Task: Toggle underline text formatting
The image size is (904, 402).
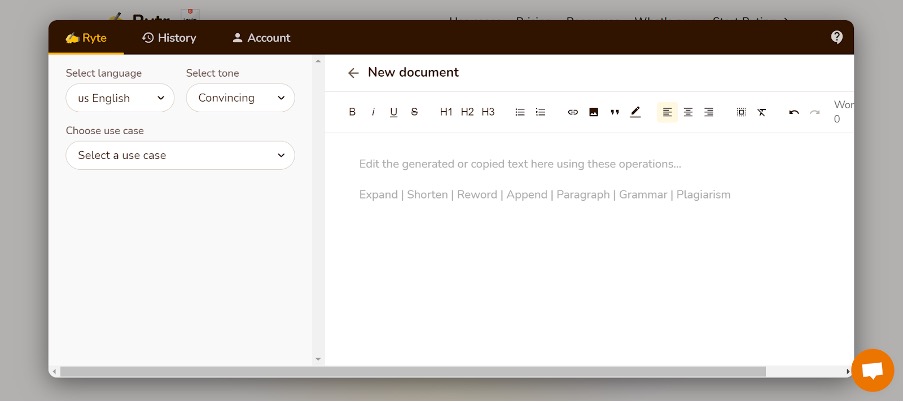Action: click(394, 112)
